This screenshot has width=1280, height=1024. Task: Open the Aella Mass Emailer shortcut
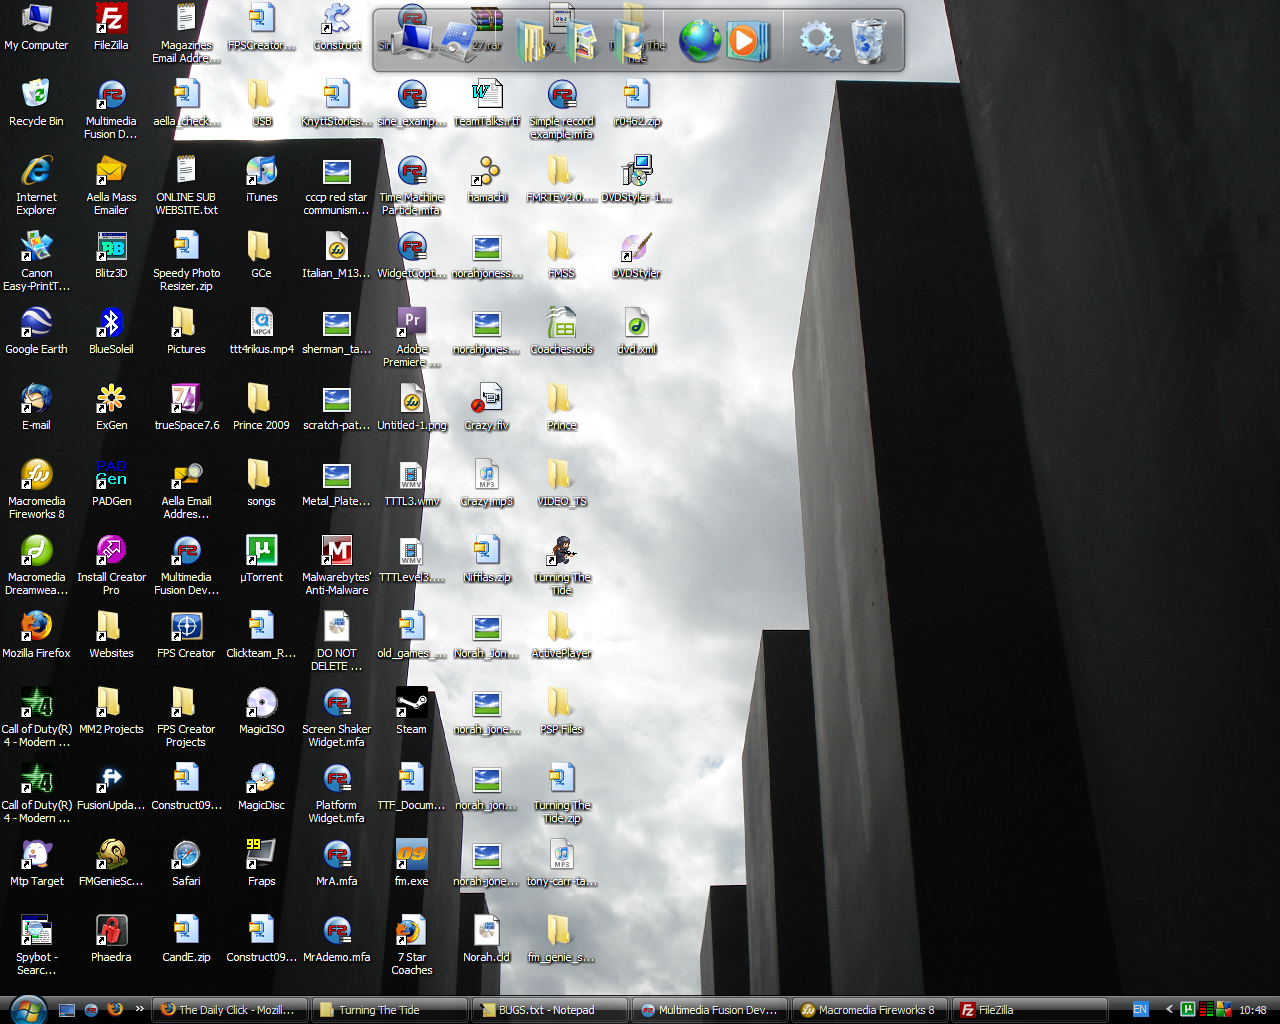click(111, 185)
